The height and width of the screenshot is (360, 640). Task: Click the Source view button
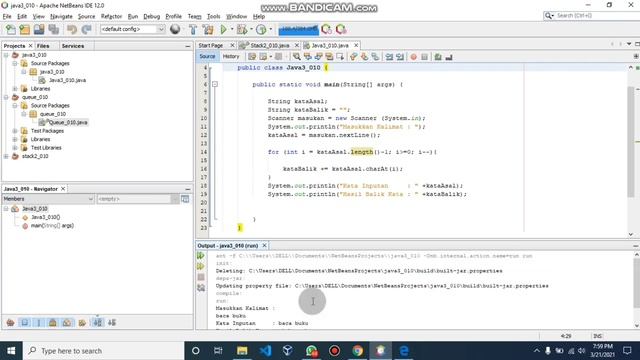tap(207, 56)
